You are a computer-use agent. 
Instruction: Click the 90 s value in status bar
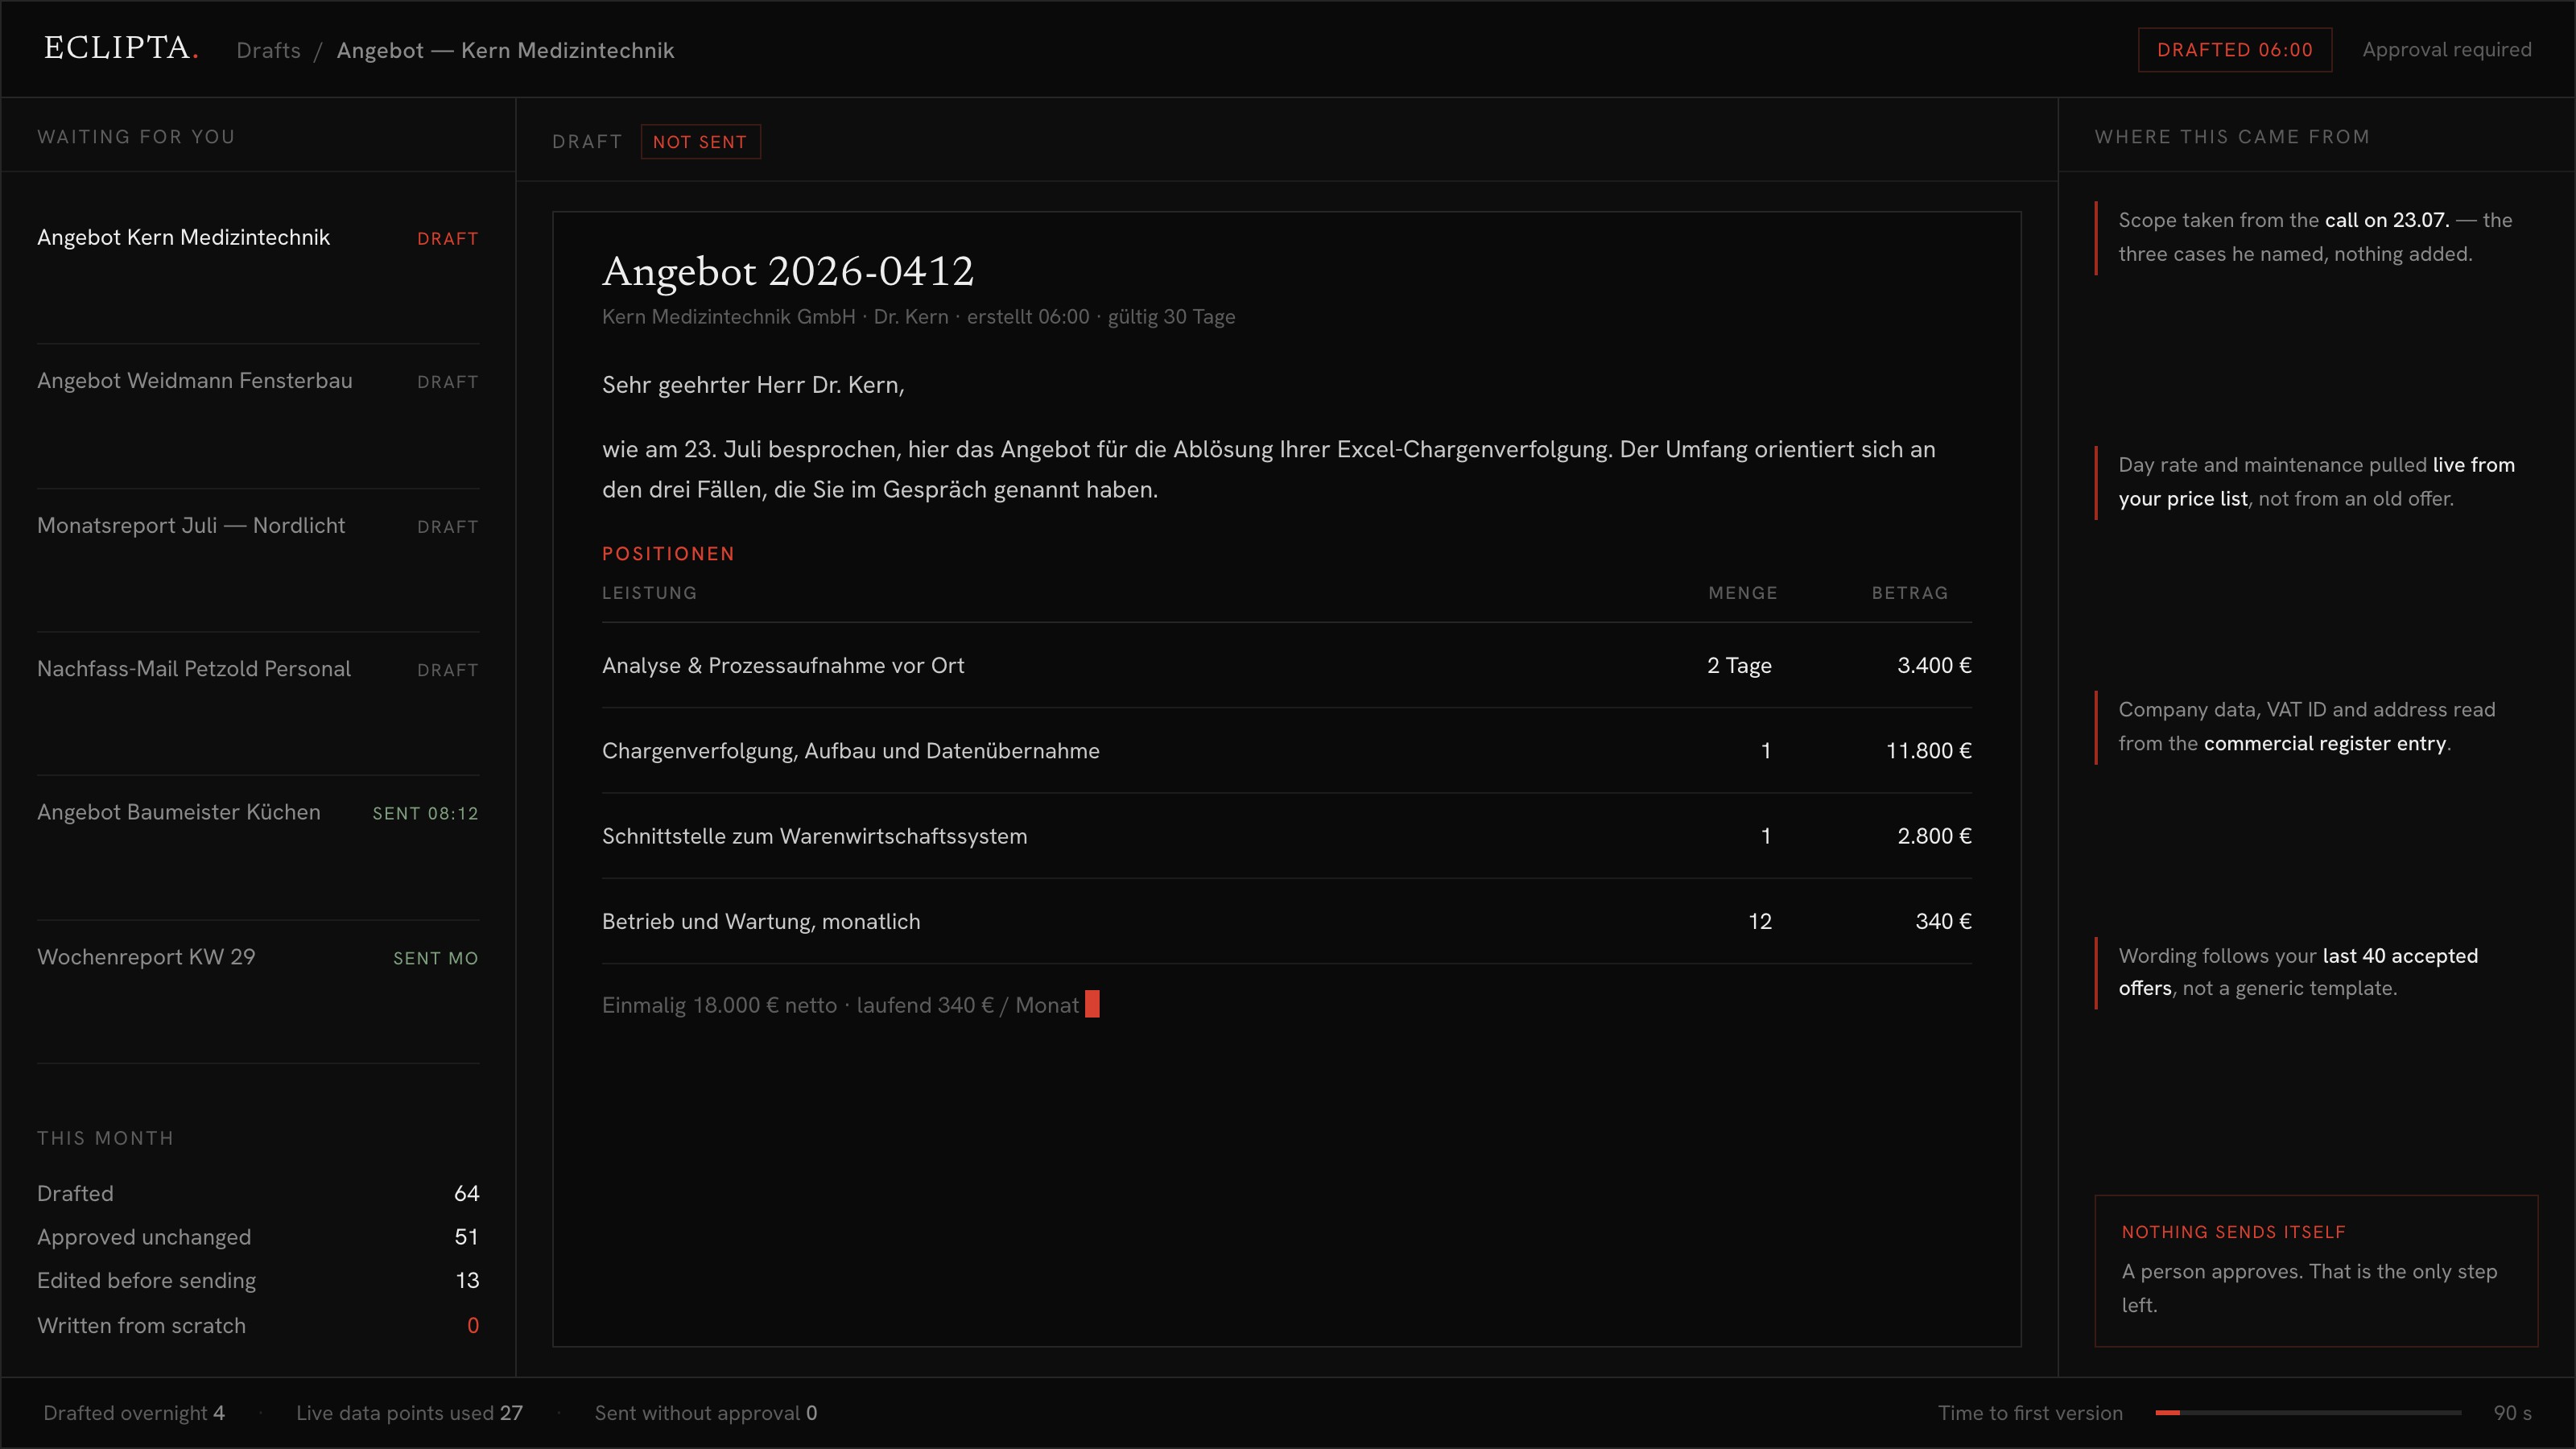pos(2512,1413)
